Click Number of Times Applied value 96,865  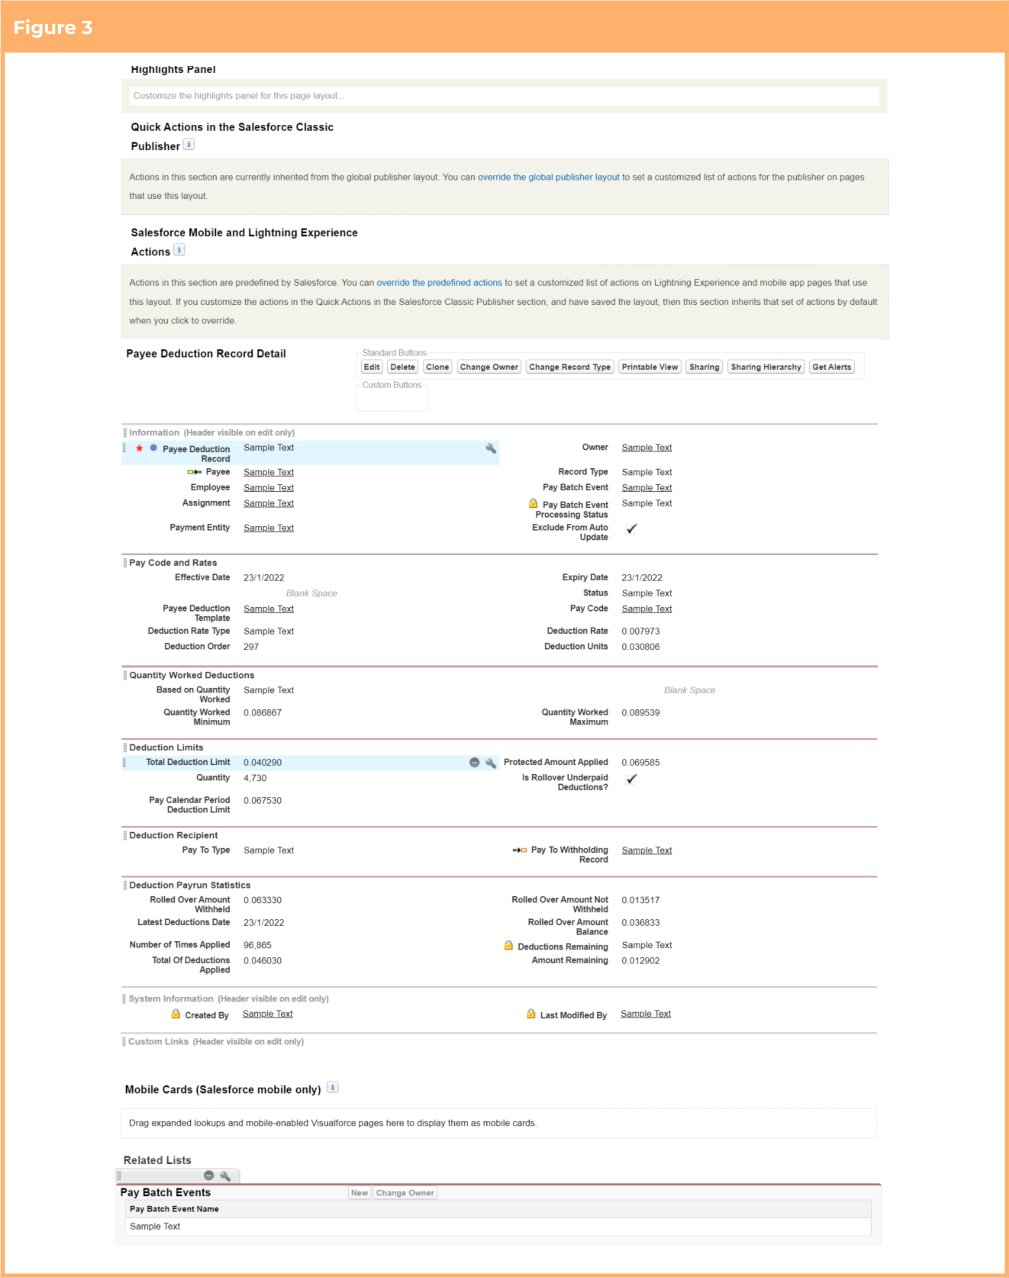(x=257, y=945)
